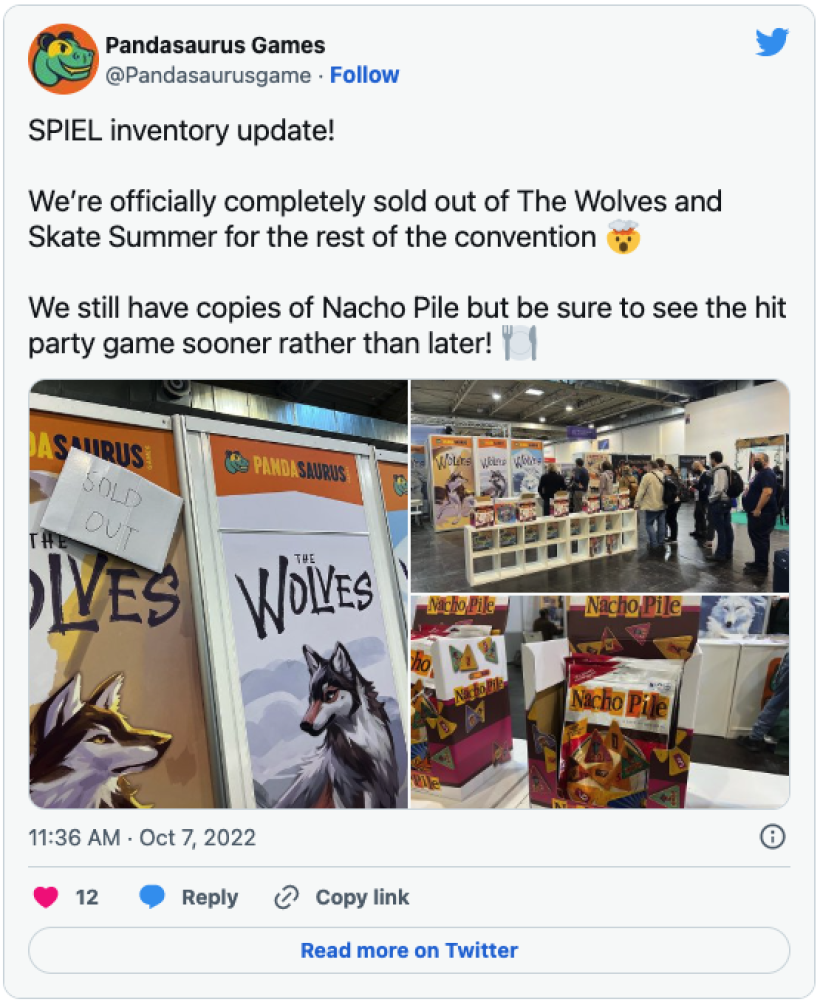Open the convention booth crowd photo
820x1005 pixels.
(x=600, y=486)
